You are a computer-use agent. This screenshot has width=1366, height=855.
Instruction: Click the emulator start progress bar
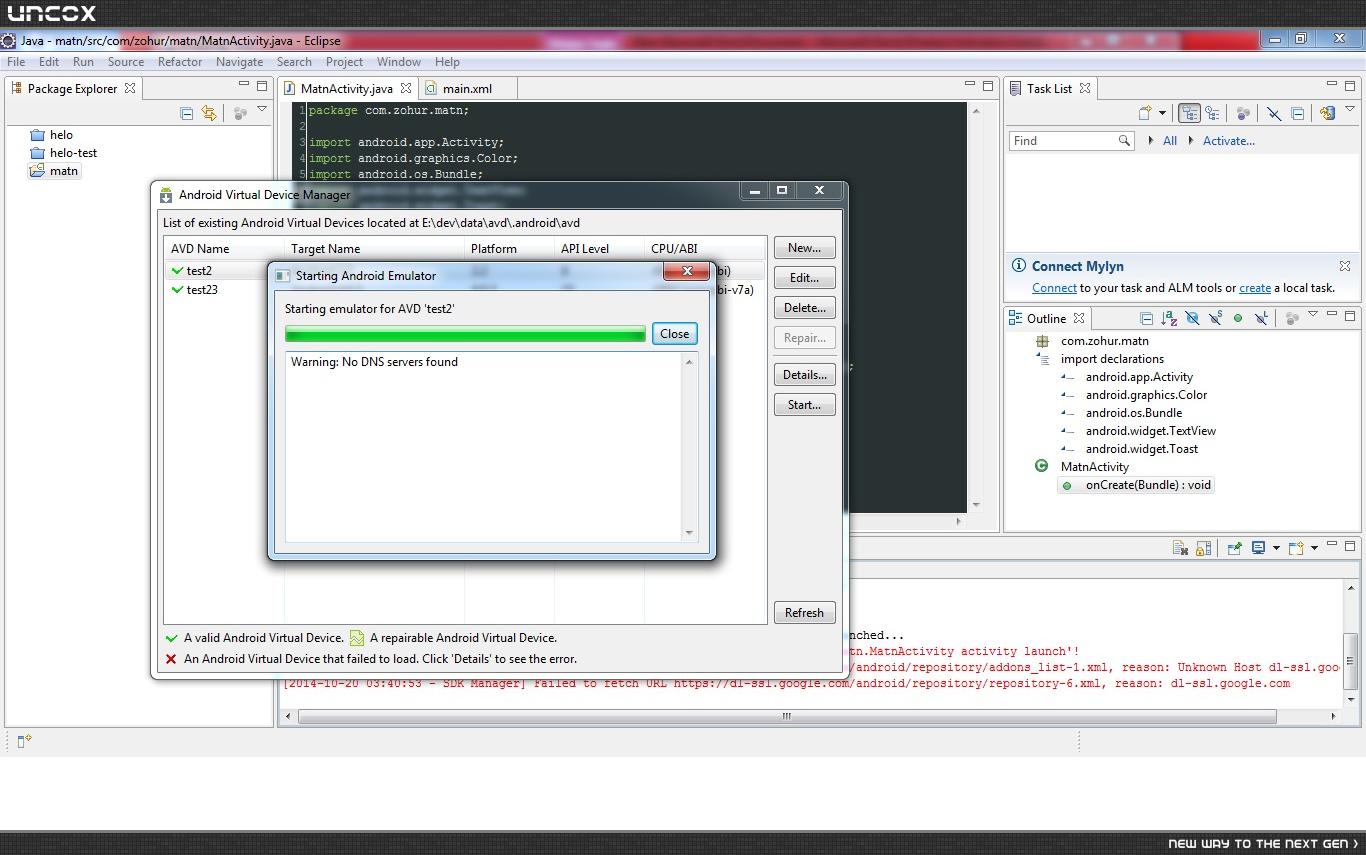[465, 334]
